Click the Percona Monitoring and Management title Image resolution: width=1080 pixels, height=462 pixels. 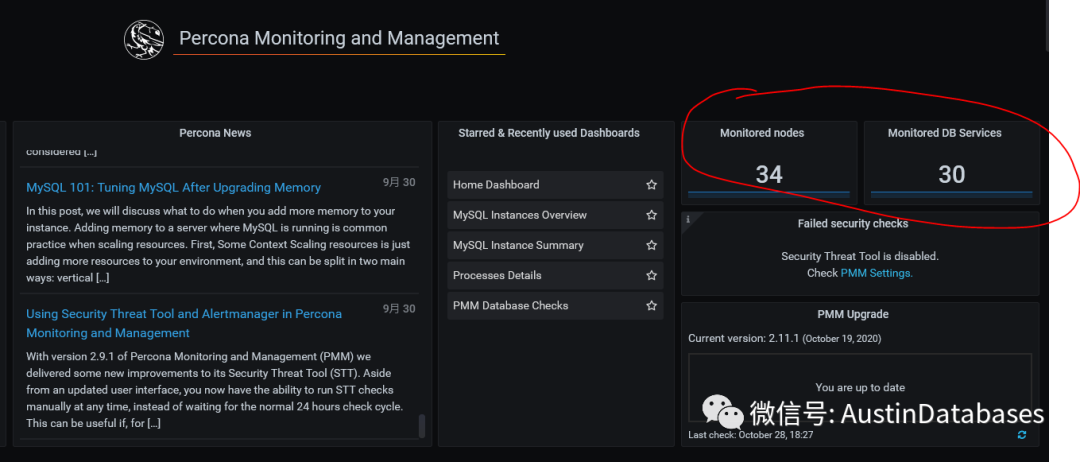click(x=339, y=38)
